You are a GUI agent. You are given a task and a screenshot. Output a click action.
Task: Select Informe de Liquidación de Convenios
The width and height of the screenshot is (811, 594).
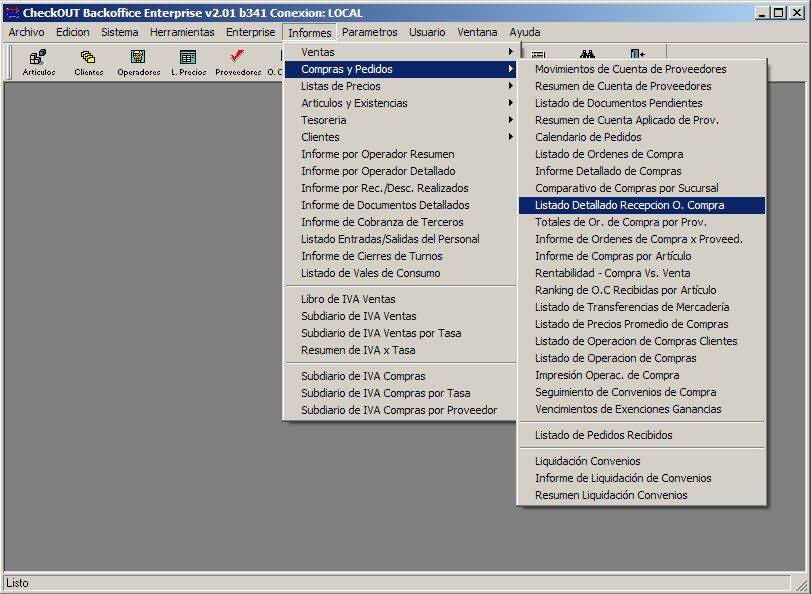642,479
